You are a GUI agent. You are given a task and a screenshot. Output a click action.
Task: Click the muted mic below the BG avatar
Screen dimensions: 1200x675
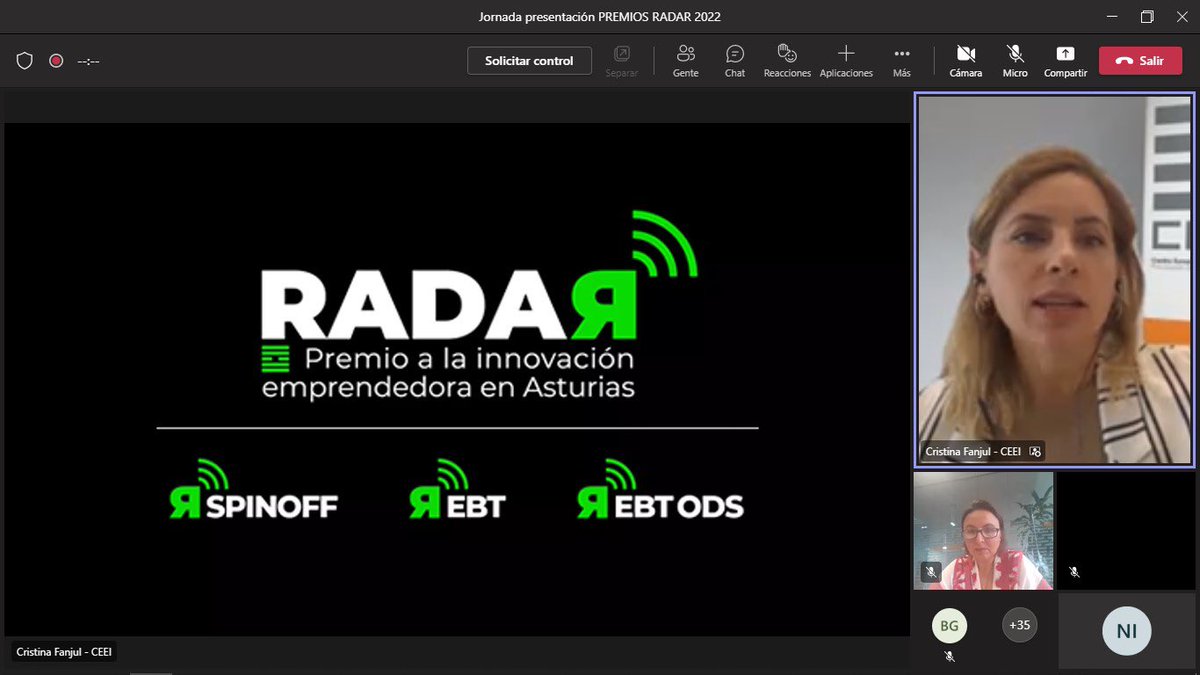point(949,655)
